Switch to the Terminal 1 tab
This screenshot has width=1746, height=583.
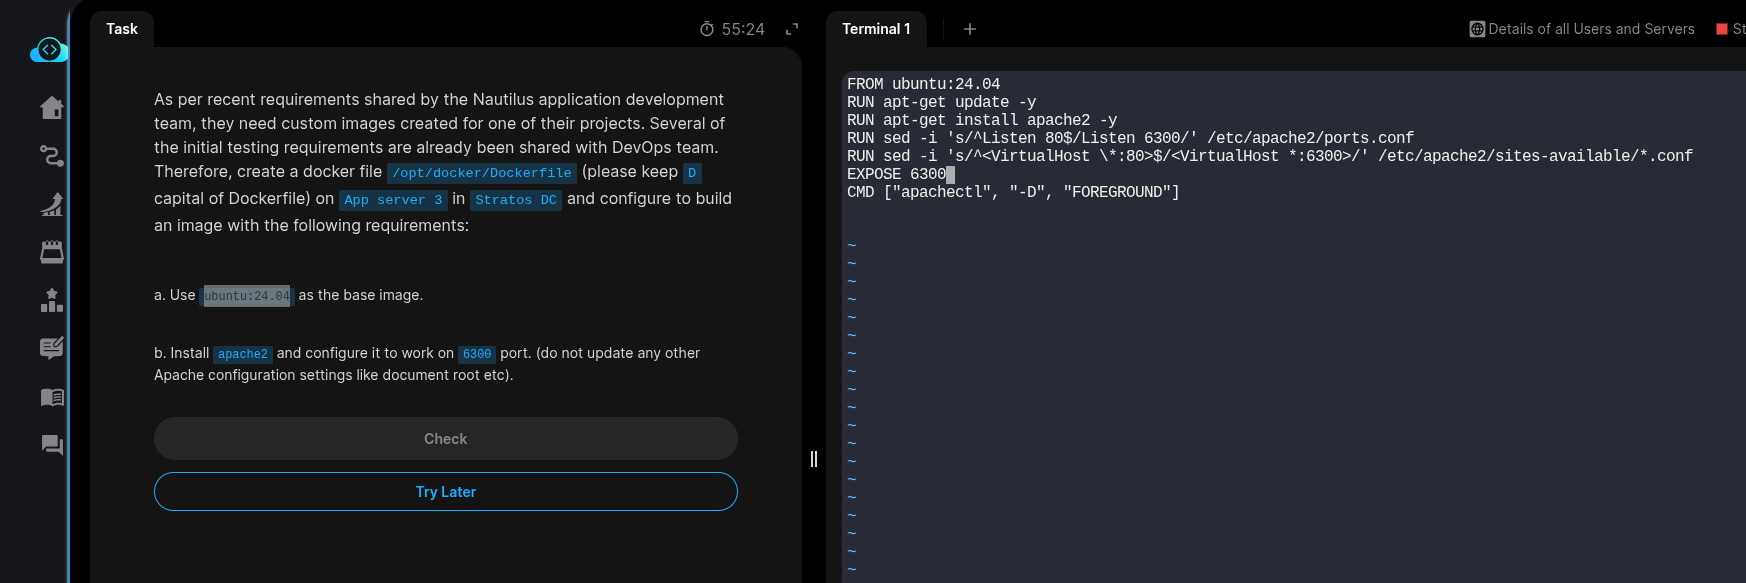click(876, 29)
